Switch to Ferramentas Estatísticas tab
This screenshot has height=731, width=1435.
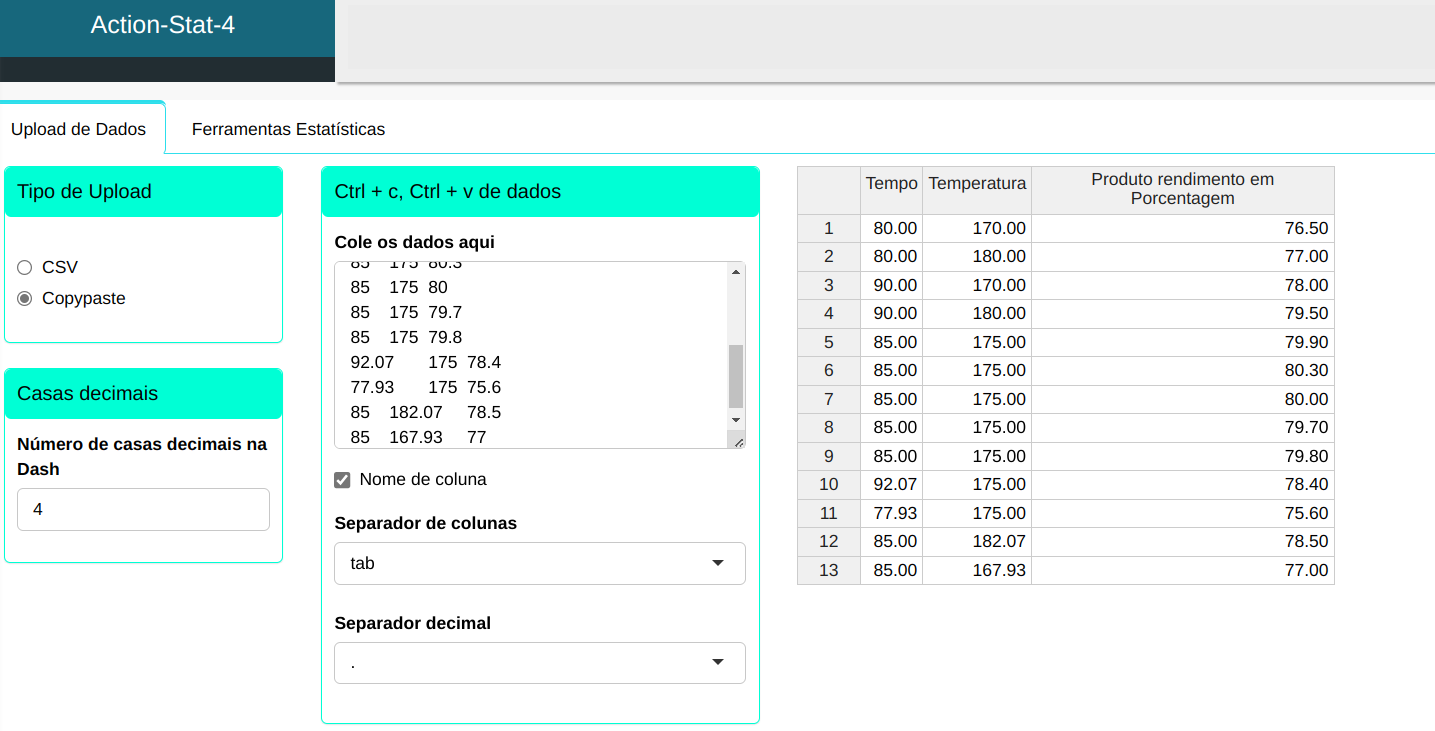click(288, 129)
